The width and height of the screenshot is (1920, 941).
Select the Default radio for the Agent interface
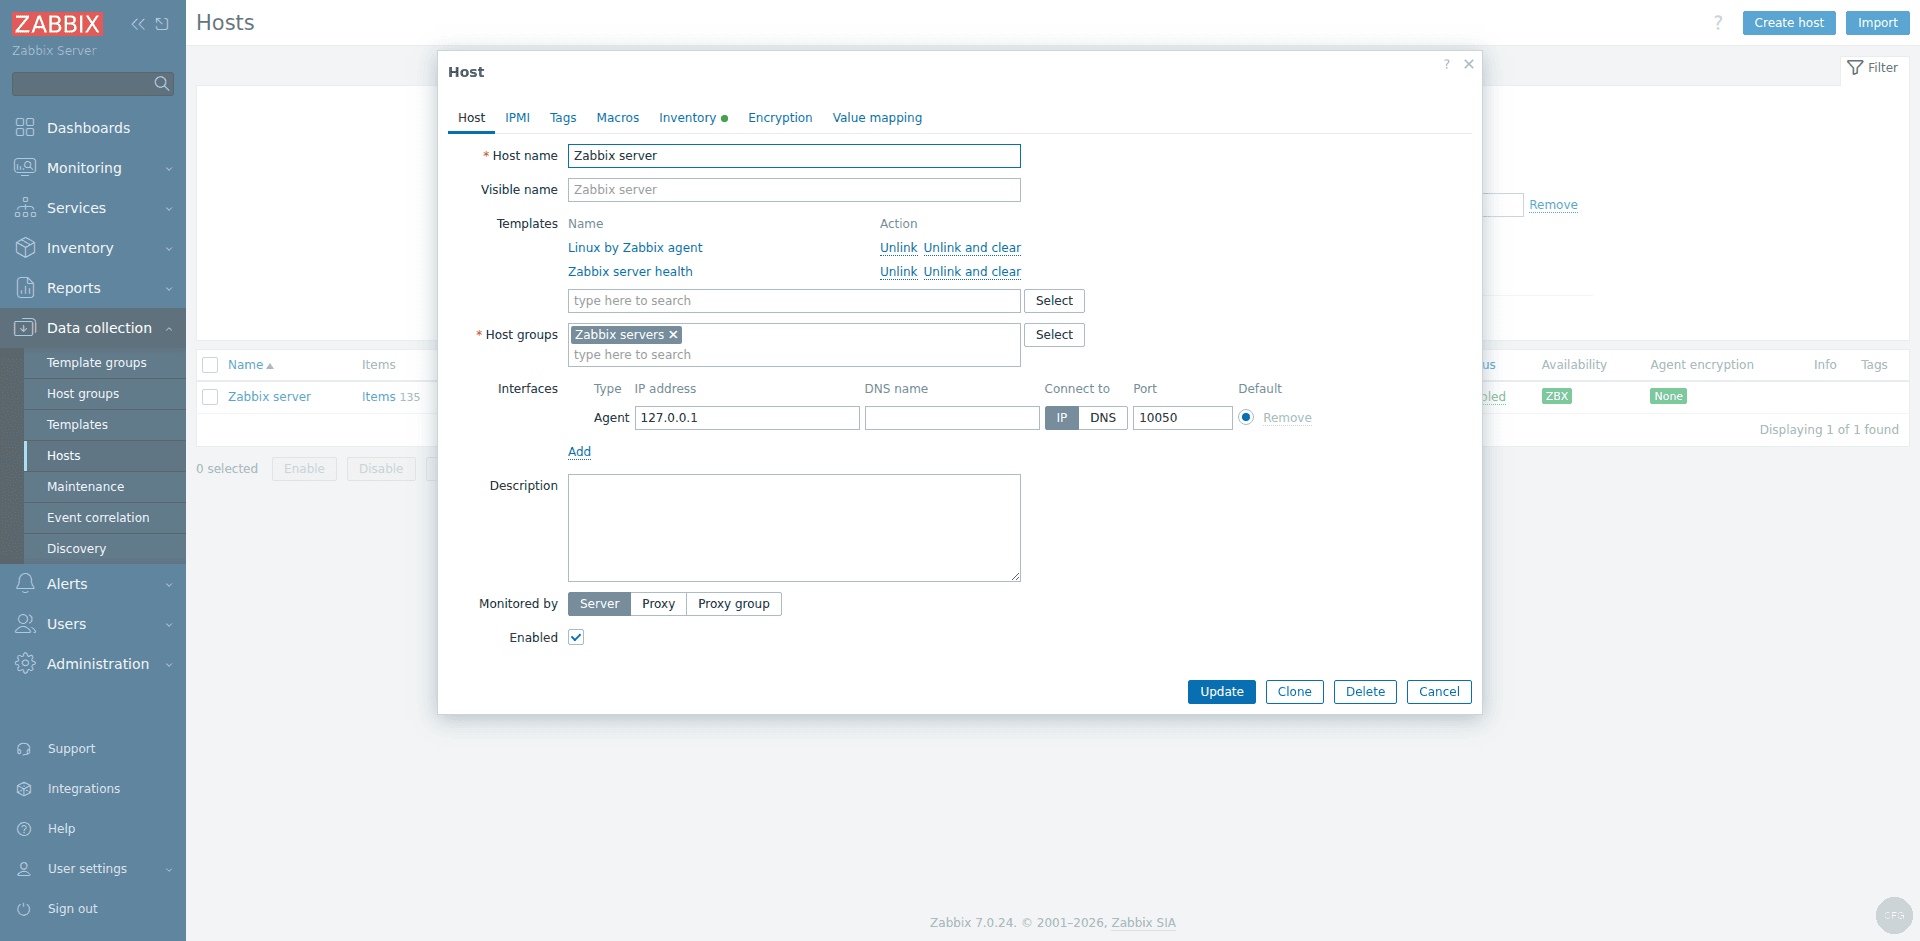[1246, 417]
